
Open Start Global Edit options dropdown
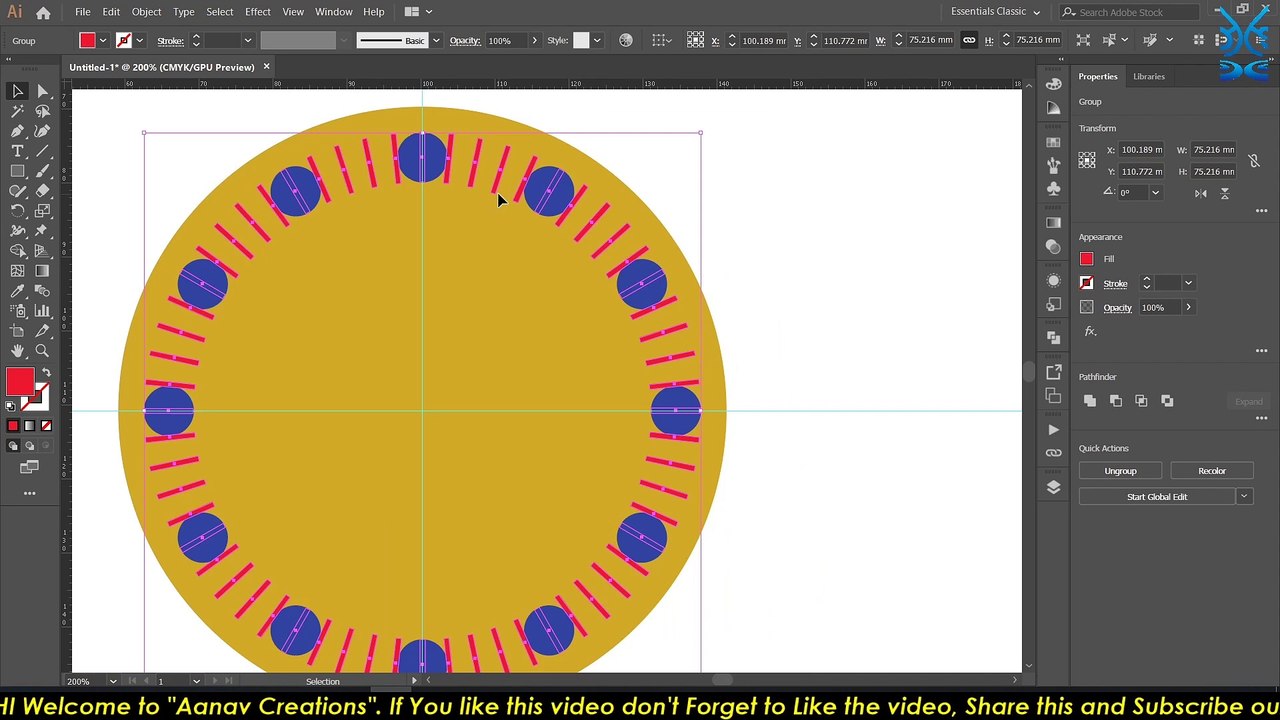pos(1244,497)
